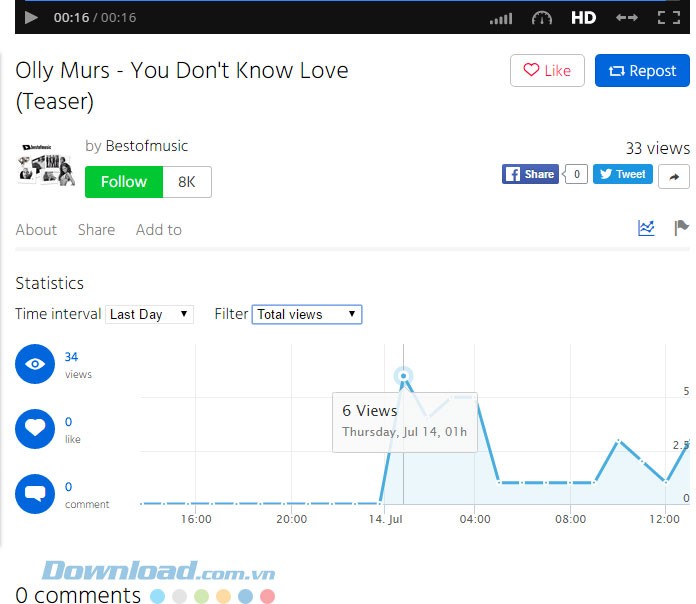This screenshot has height=604, width=696.
Task: Toggle the statistics chart icon
Action: tap(646, 228)
